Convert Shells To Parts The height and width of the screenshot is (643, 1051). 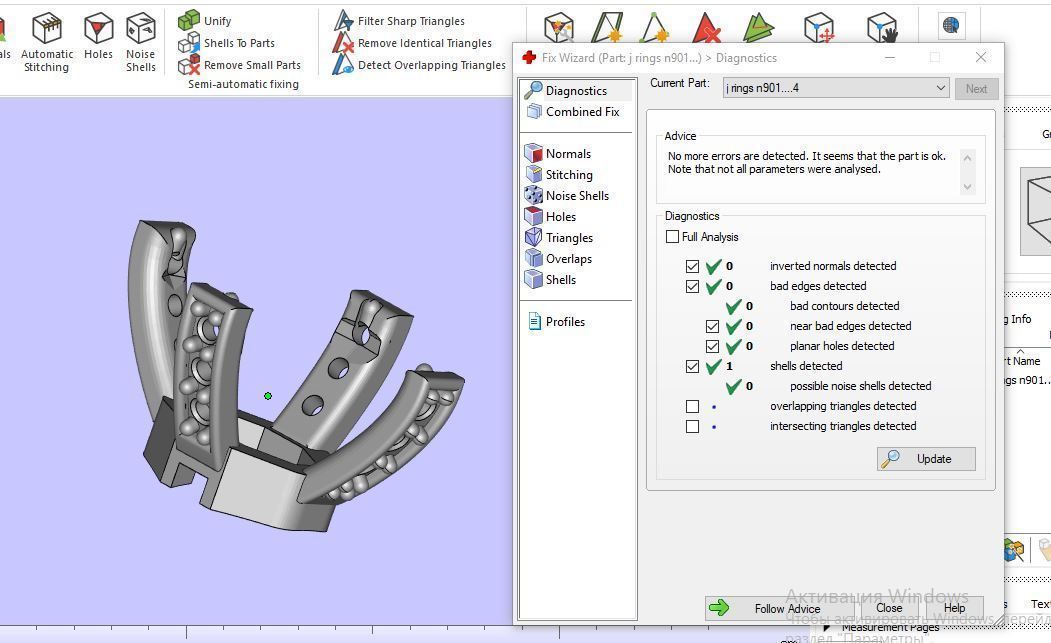coord(227,43)
